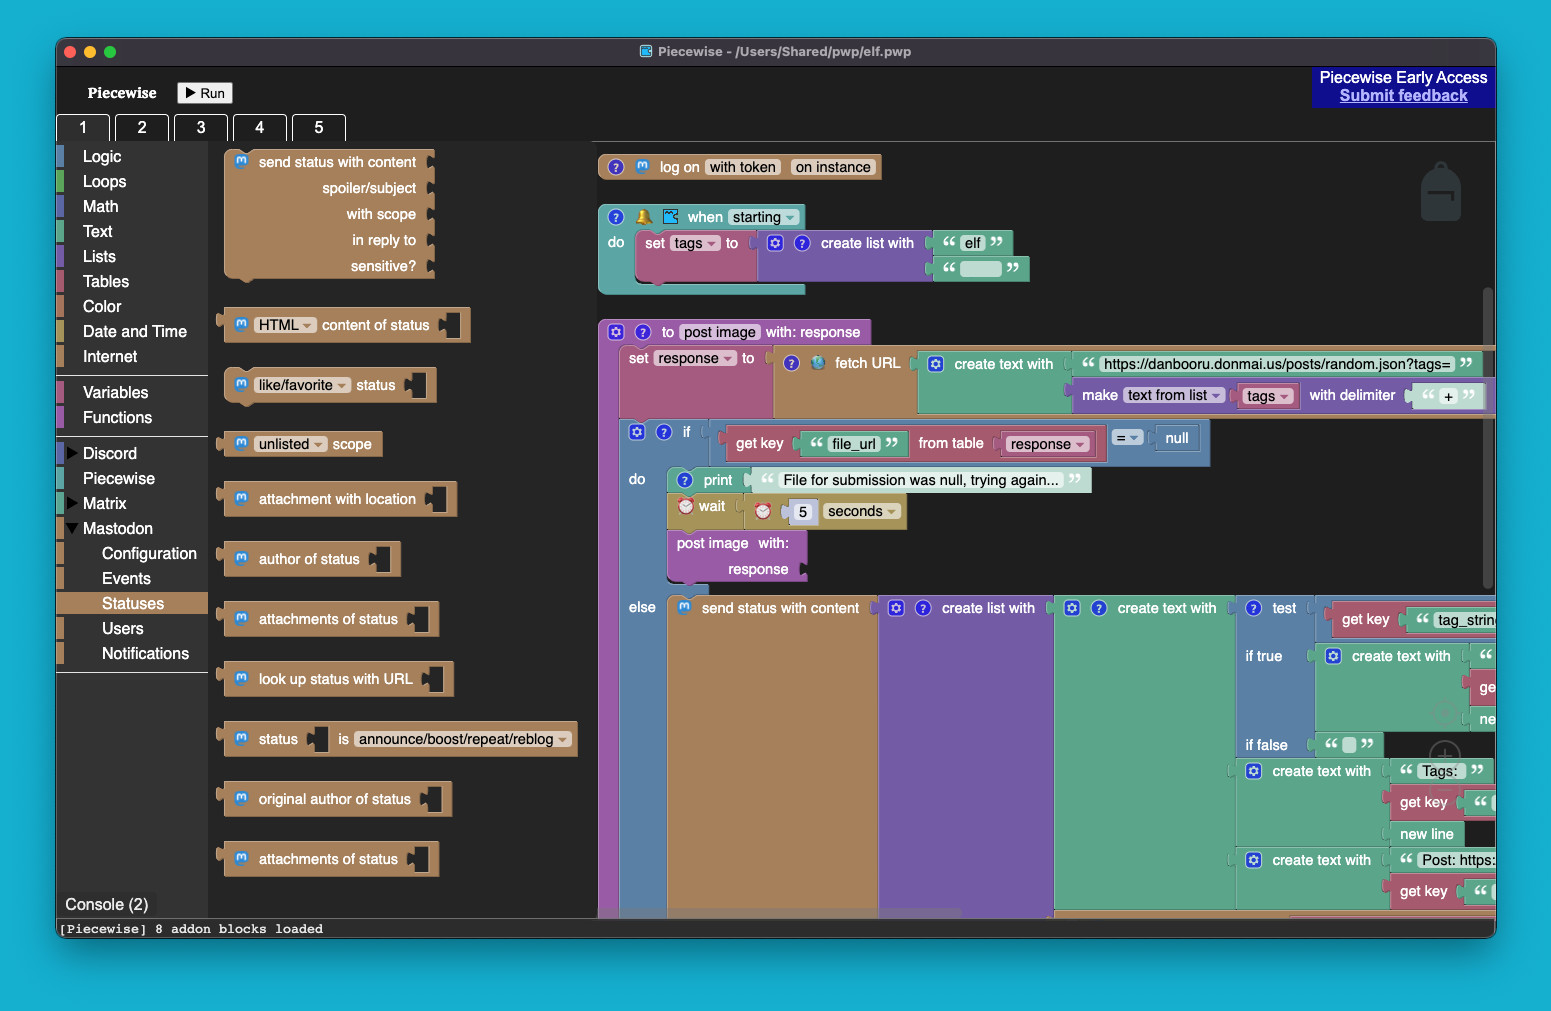Click the gear icon on the fetch URL create text block
The width and height of the screenshot is (1551, 1011).
click(935, 364)
